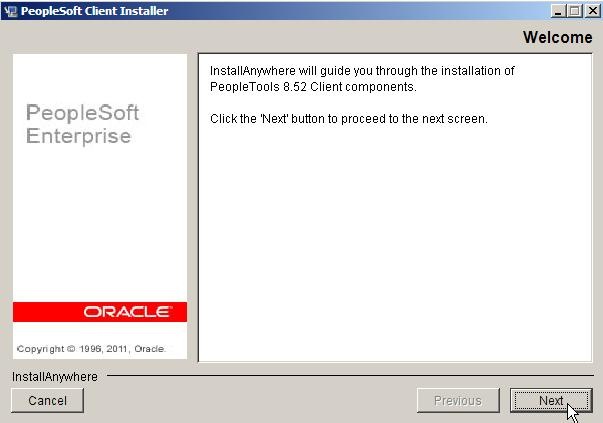Minimize the PeopleSoft Client Installer window
This screenshot has width=603, height=423.
[558, 11]
